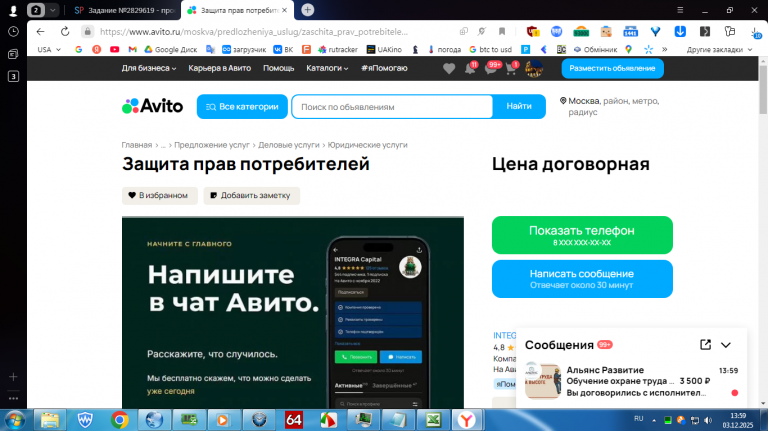
Task: Open history clock icon in browser sidebar
Action: tap(13, 31)
